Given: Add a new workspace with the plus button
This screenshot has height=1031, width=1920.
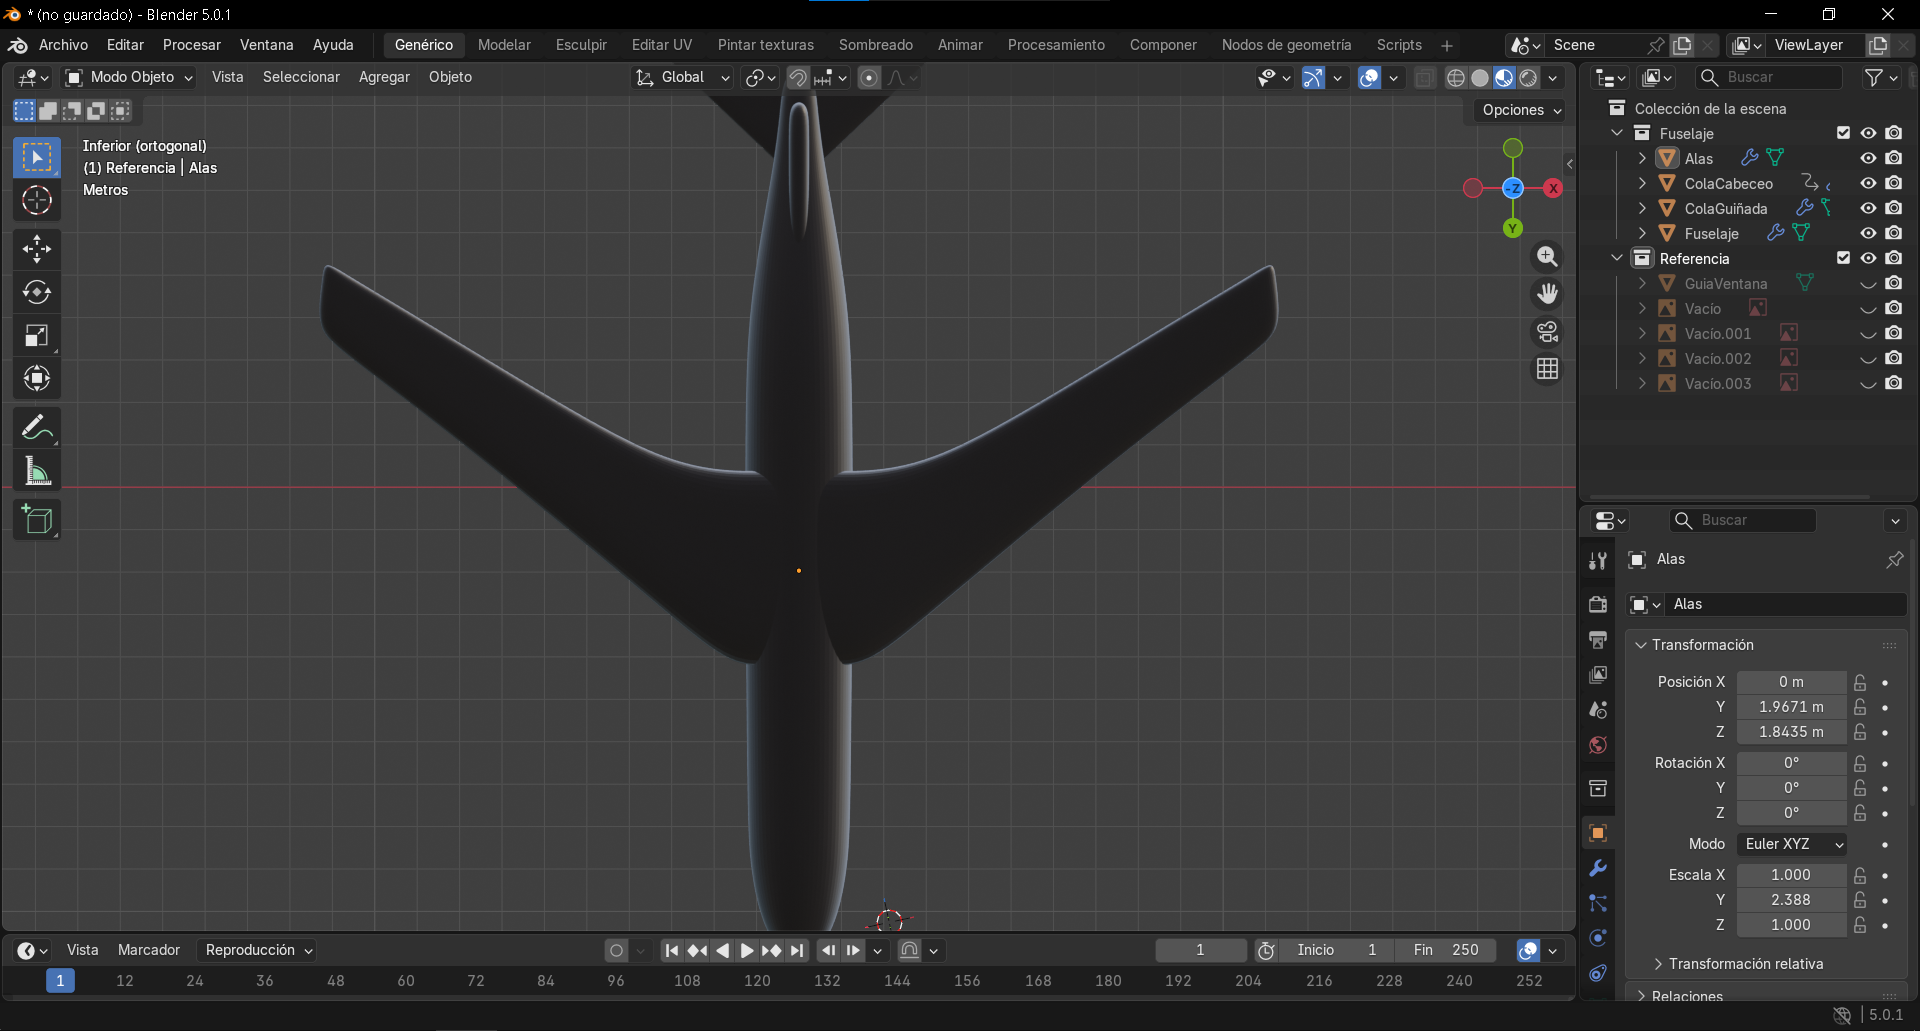Looking at the screenshot, I should 1446,44.
